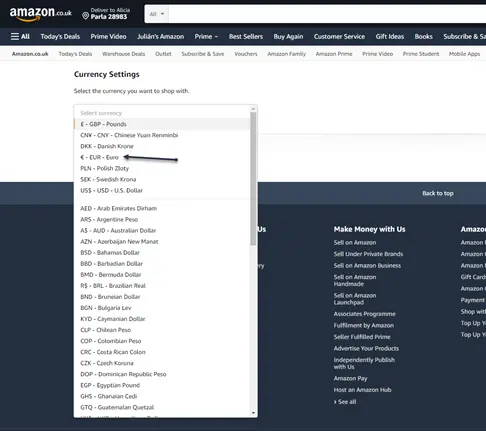Choose GHS - Ghanaian Cedi
The height and width of the screenshot is (431, 486).
(162, 396)
